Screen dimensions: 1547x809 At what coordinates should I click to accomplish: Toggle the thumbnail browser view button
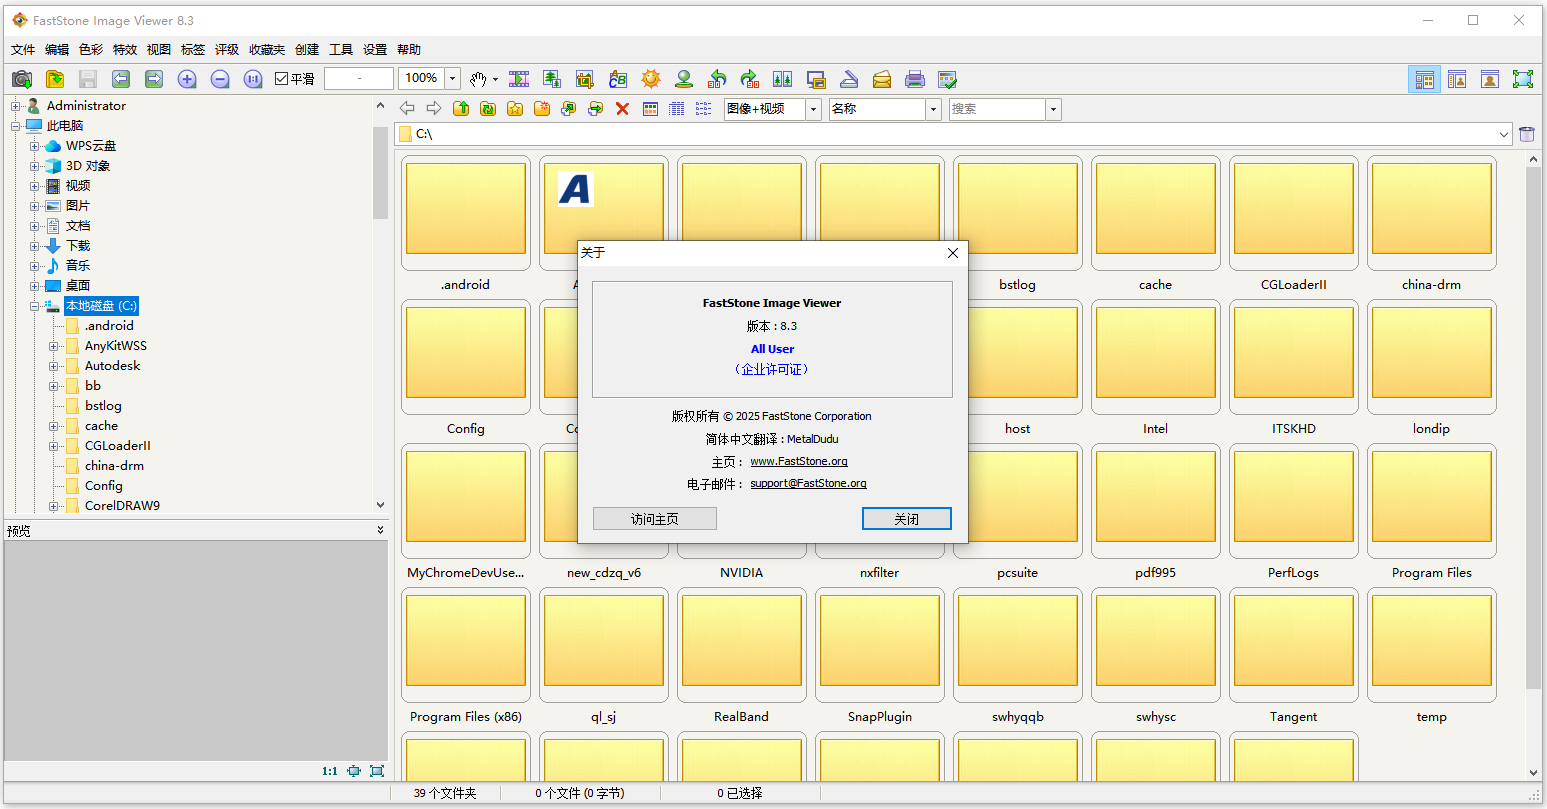1424,79
